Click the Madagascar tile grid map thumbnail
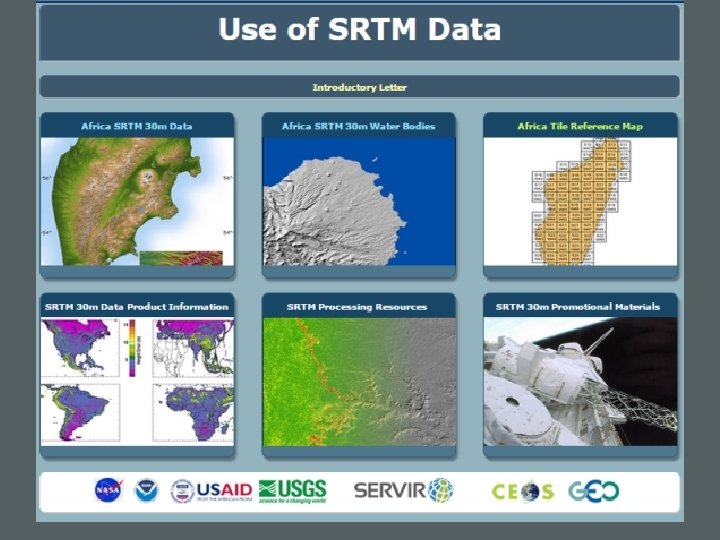720x540 pixels. (580, 202)
